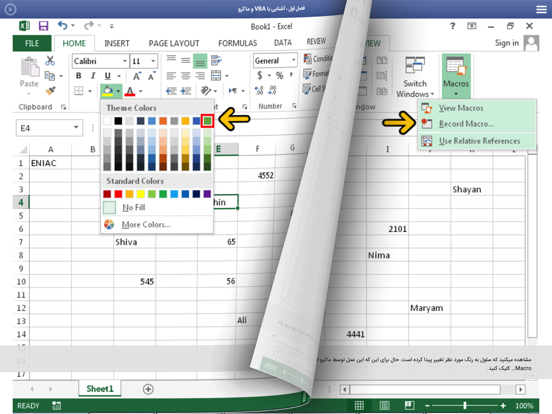
Task: Click the Wrap Text icon
Action: point(216,61)
